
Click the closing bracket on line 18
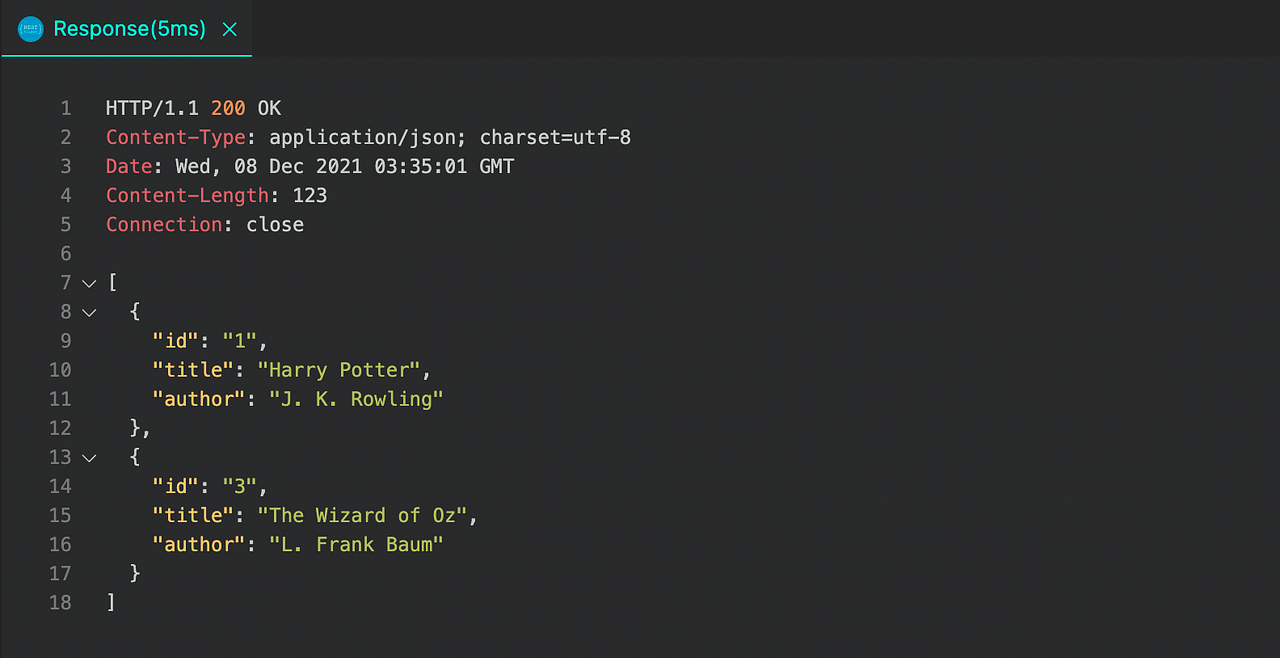coord(113,602)
